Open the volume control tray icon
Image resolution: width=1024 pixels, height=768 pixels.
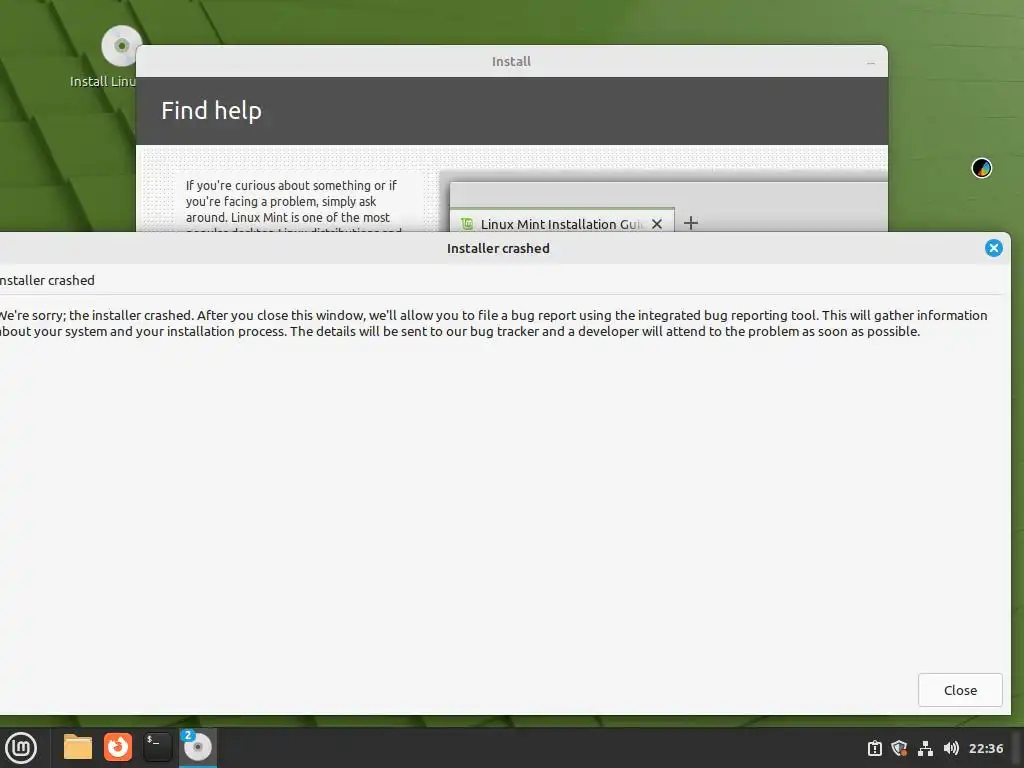[x=951, y=748]
